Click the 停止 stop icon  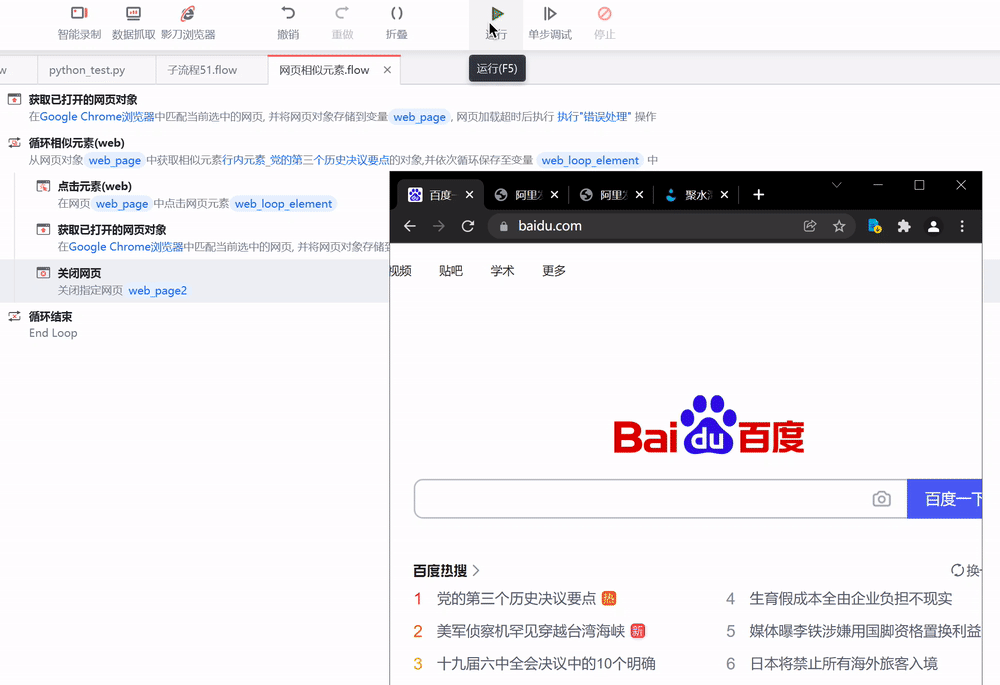tap(605, 13)
